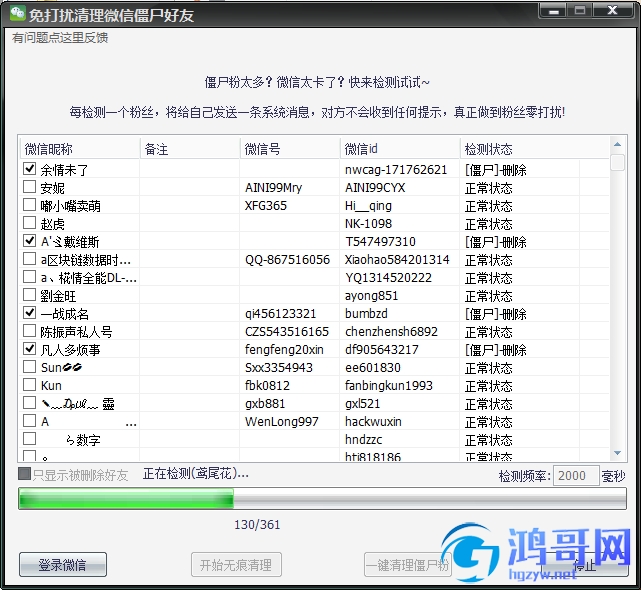Minimize the window

tap(554, 11)
